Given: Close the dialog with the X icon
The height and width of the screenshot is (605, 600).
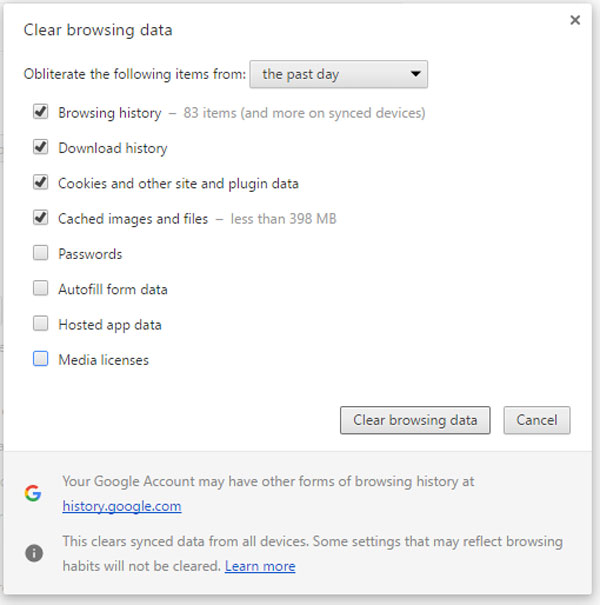Looking at the screenshot, I should (x=575, y=20).
